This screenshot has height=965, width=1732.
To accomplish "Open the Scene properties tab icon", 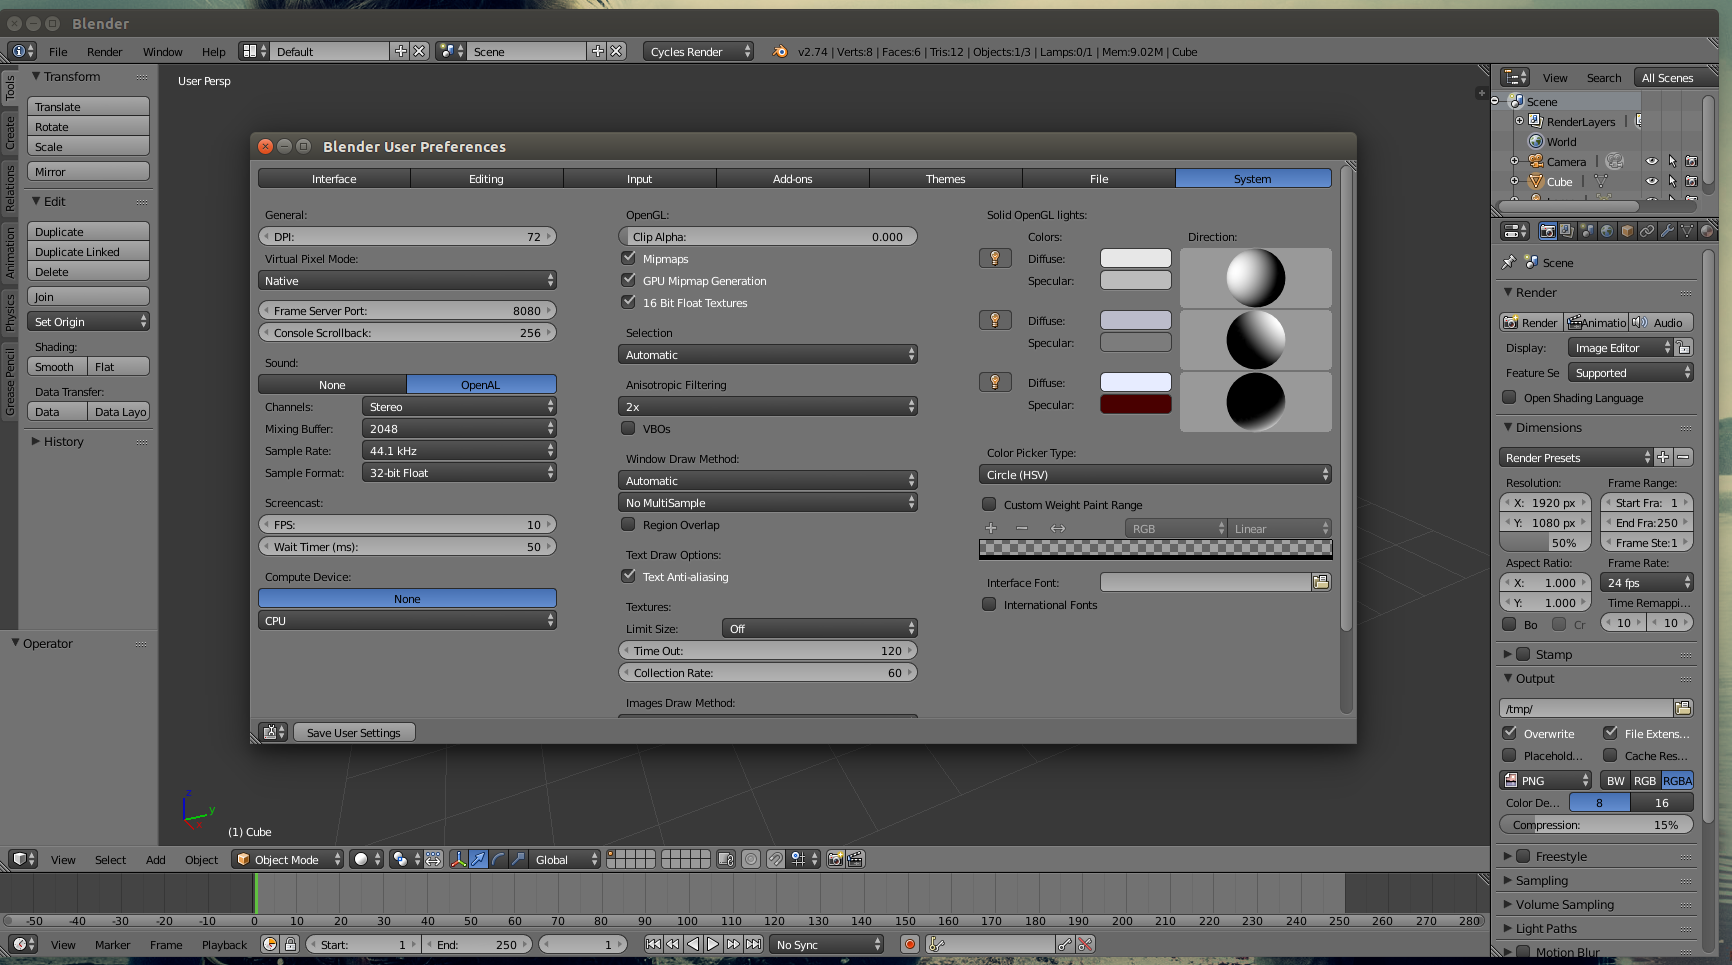I will pos(1587,231).
